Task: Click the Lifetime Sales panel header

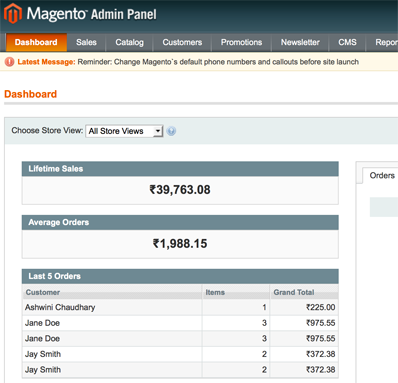Action: pos(180,169)
